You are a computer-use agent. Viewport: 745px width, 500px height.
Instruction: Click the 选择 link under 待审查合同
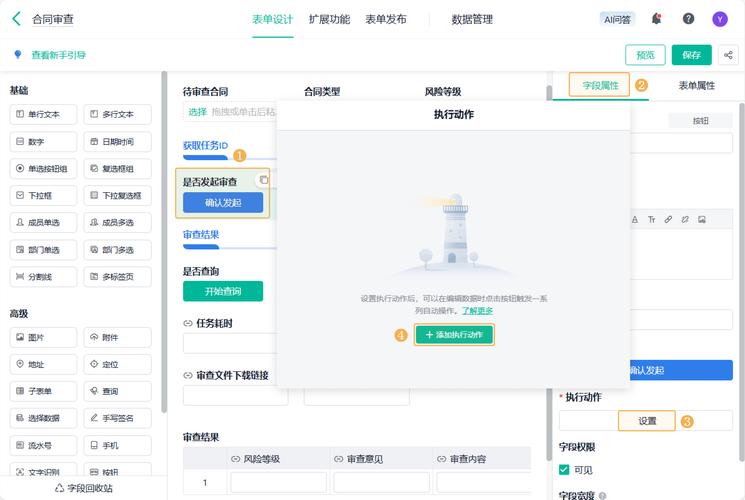198,112
